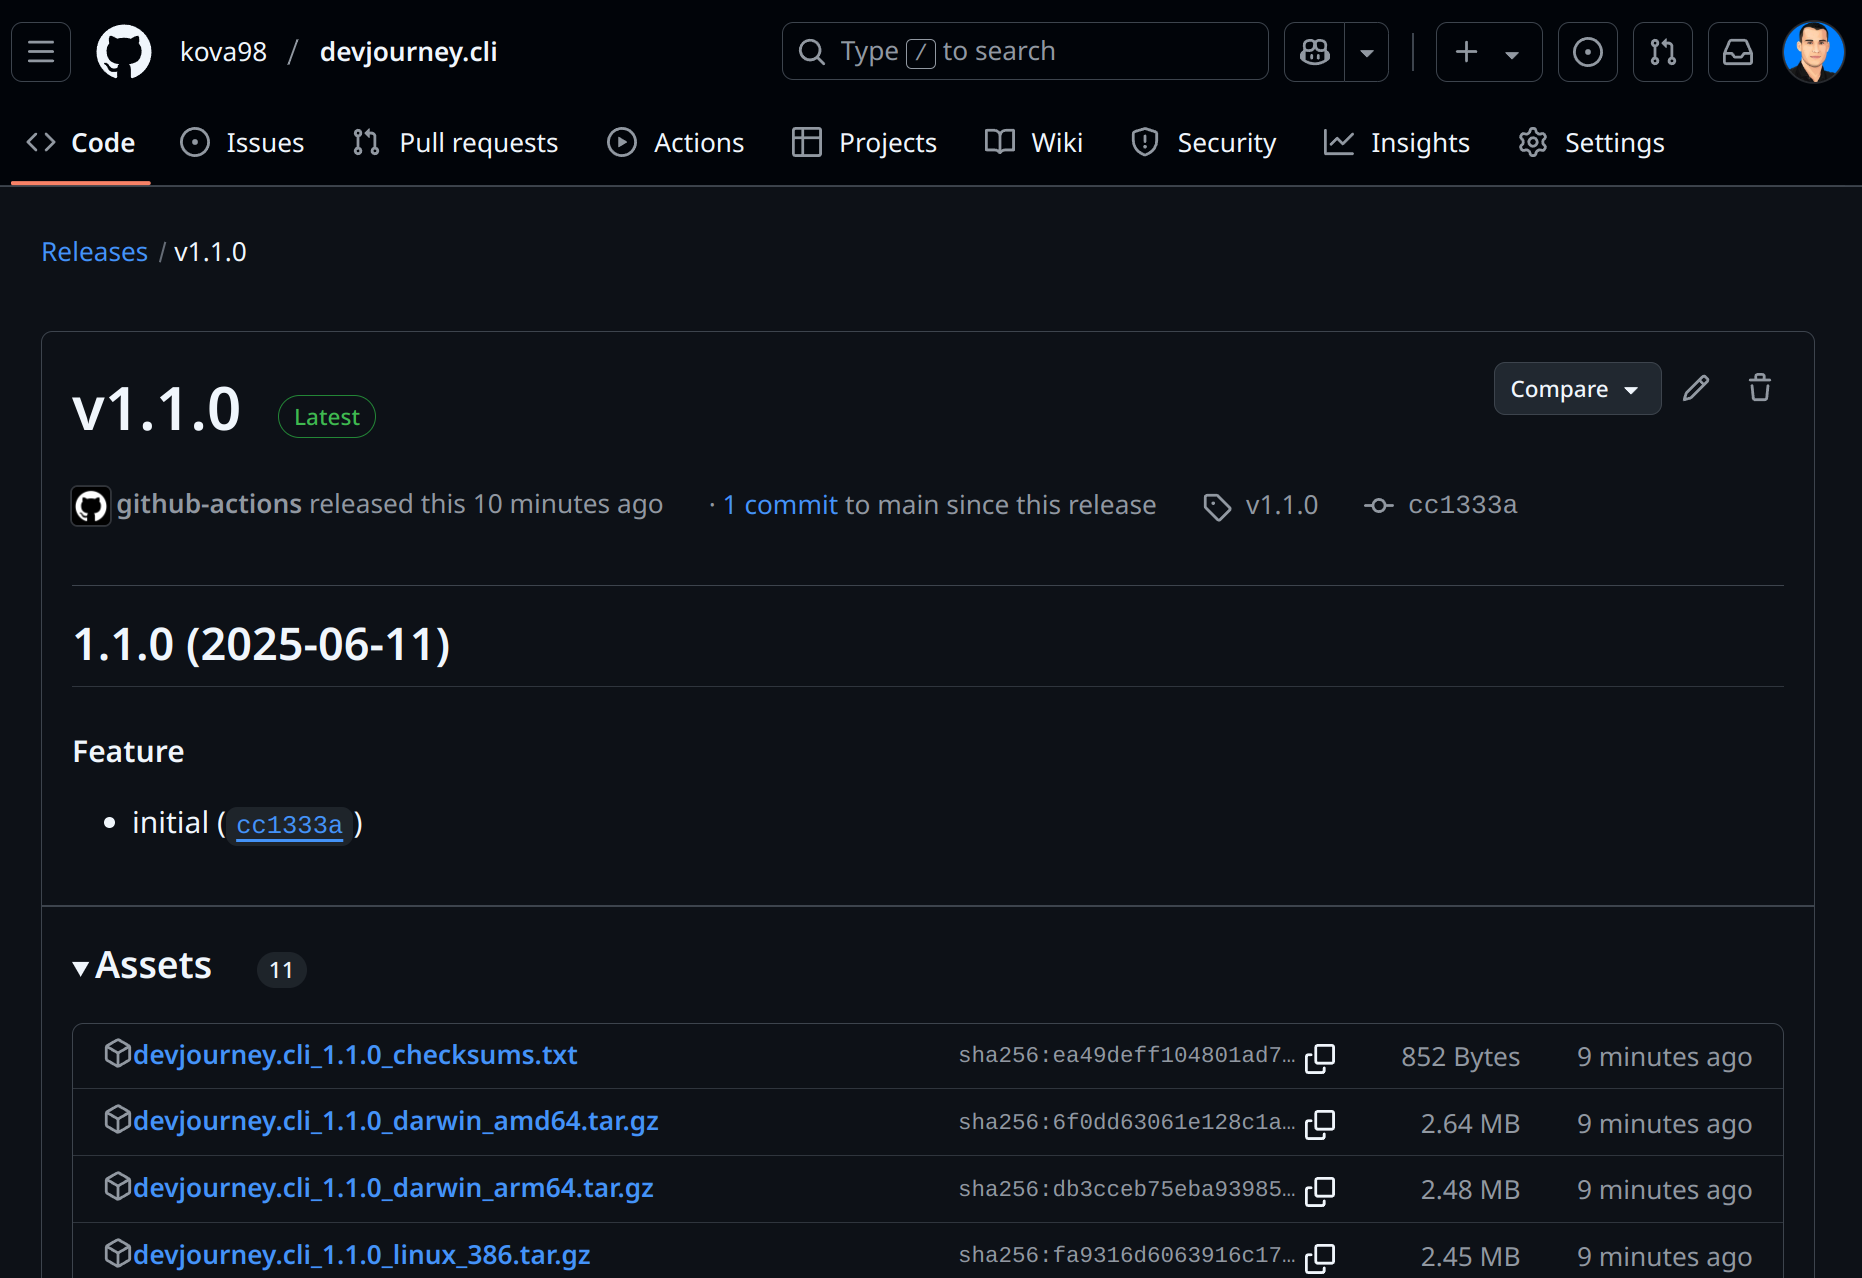Click the '2.64 MB' size text
This screenshot has height=1278, width=1862.
1470,1124
